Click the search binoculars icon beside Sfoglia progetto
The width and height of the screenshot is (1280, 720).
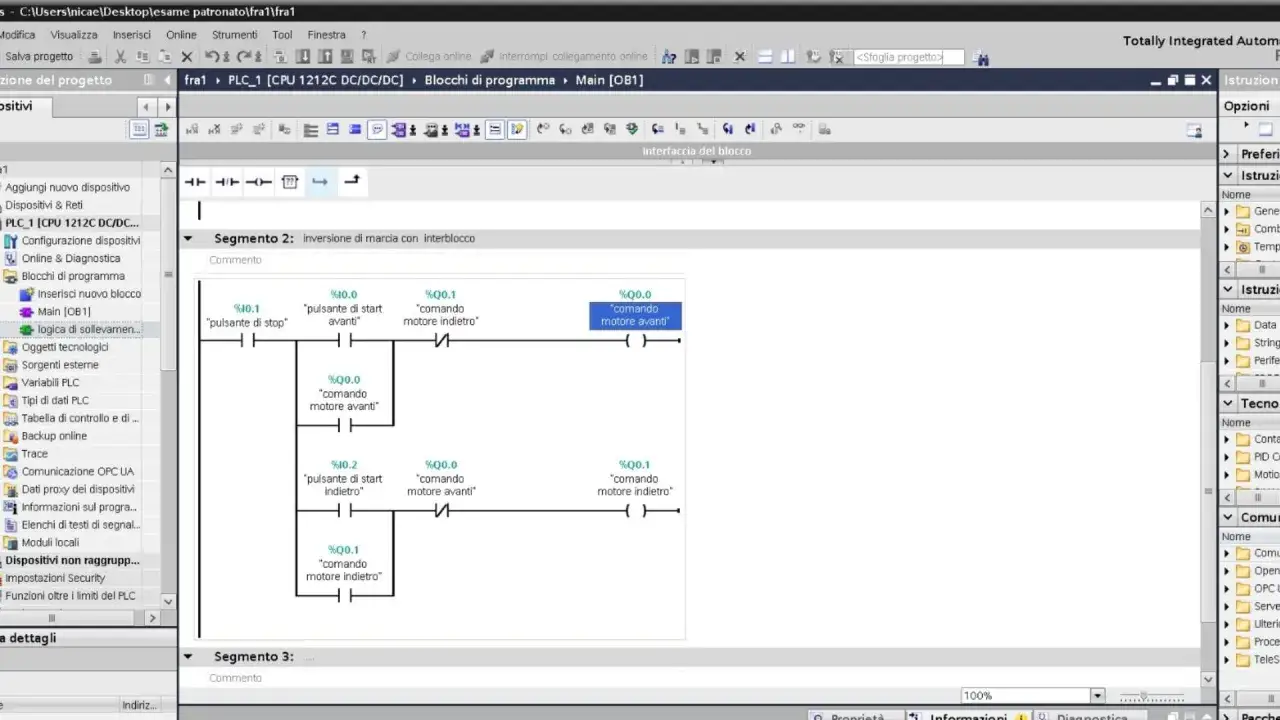pos(980,58)
